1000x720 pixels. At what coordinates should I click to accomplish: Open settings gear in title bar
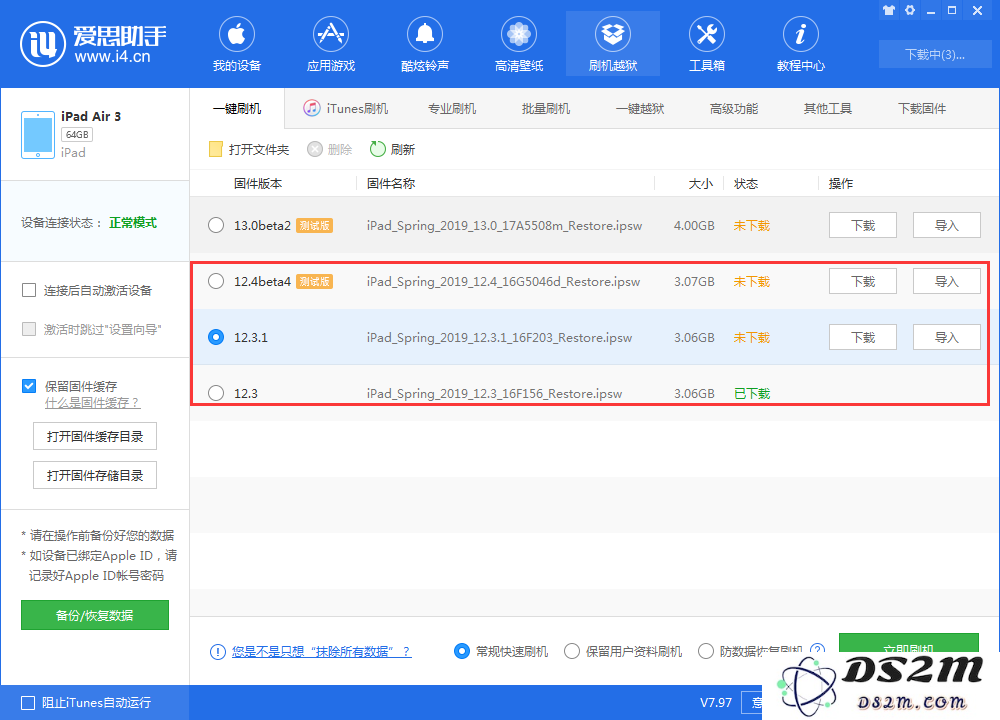click(910, 10)
